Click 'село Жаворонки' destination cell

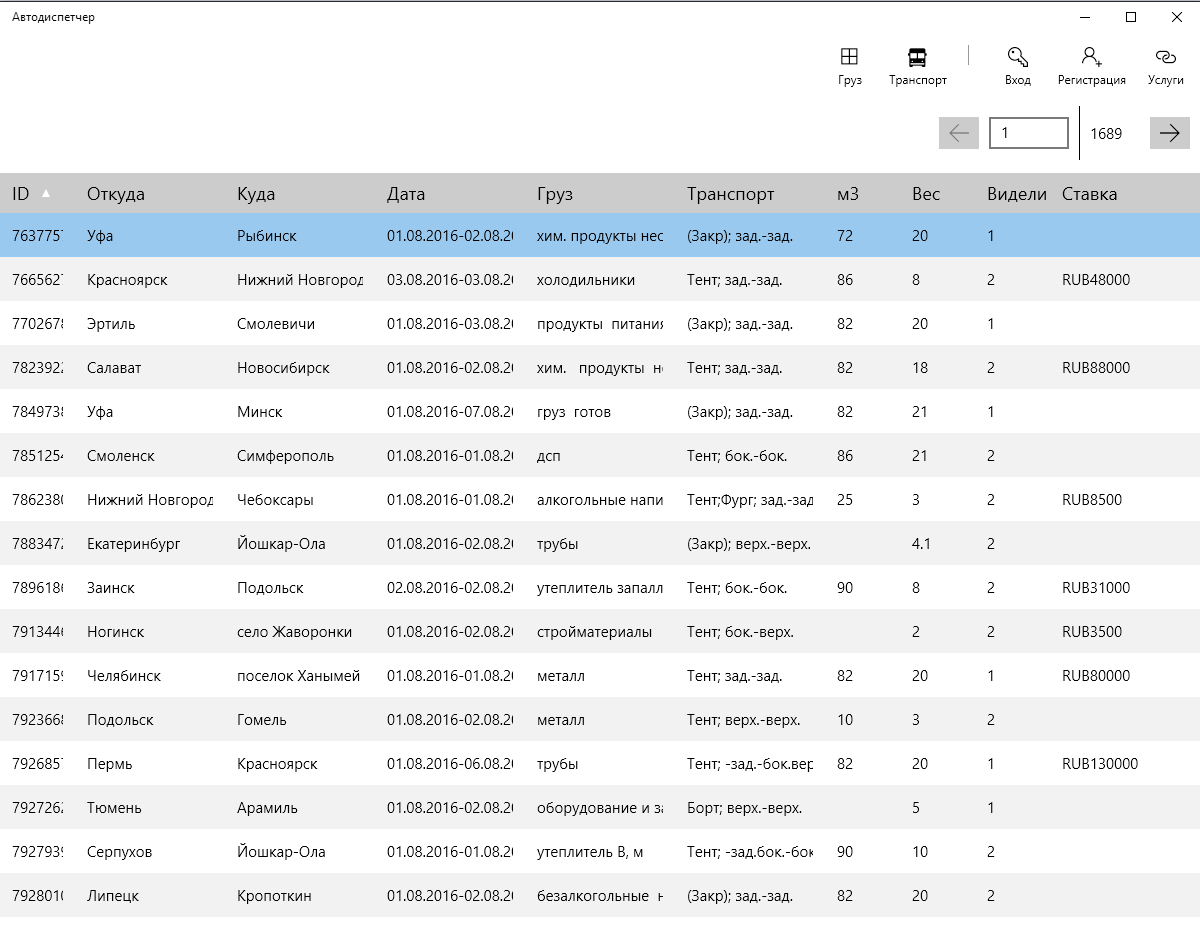pyautogui.click(x=294, y=632)
